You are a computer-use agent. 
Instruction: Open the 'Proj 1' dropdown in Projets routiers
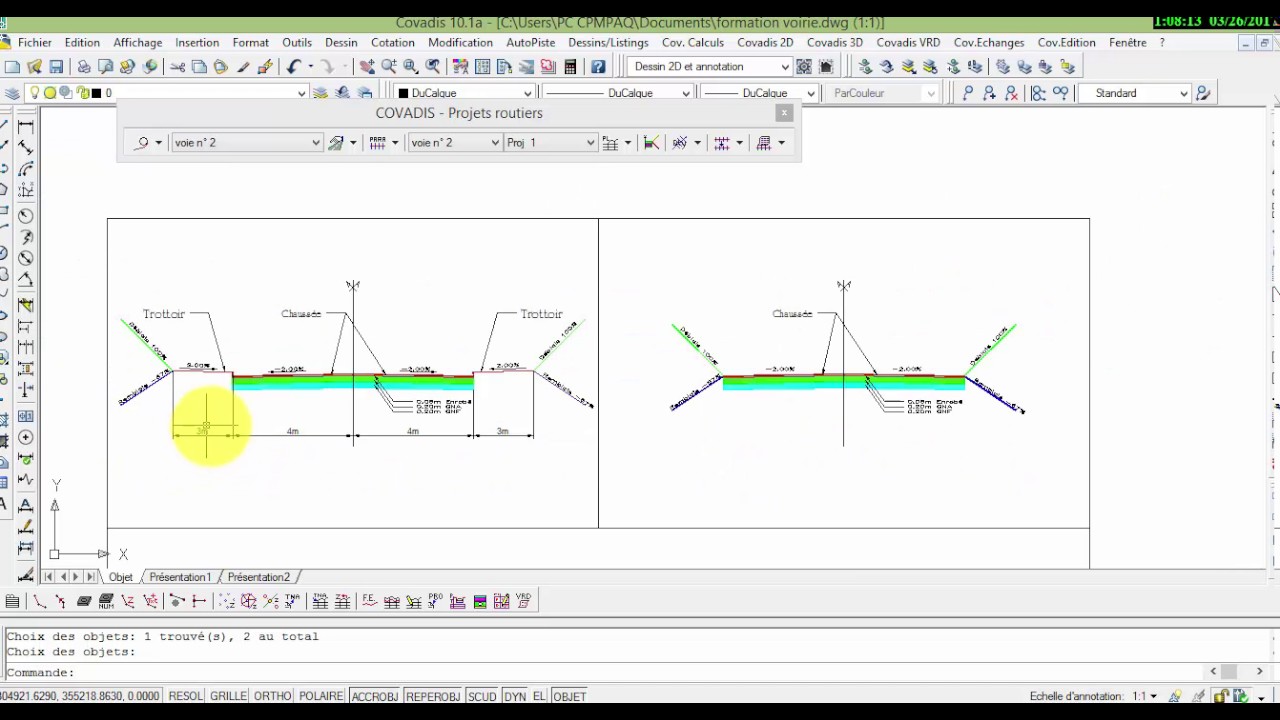(x=550, y=143)
